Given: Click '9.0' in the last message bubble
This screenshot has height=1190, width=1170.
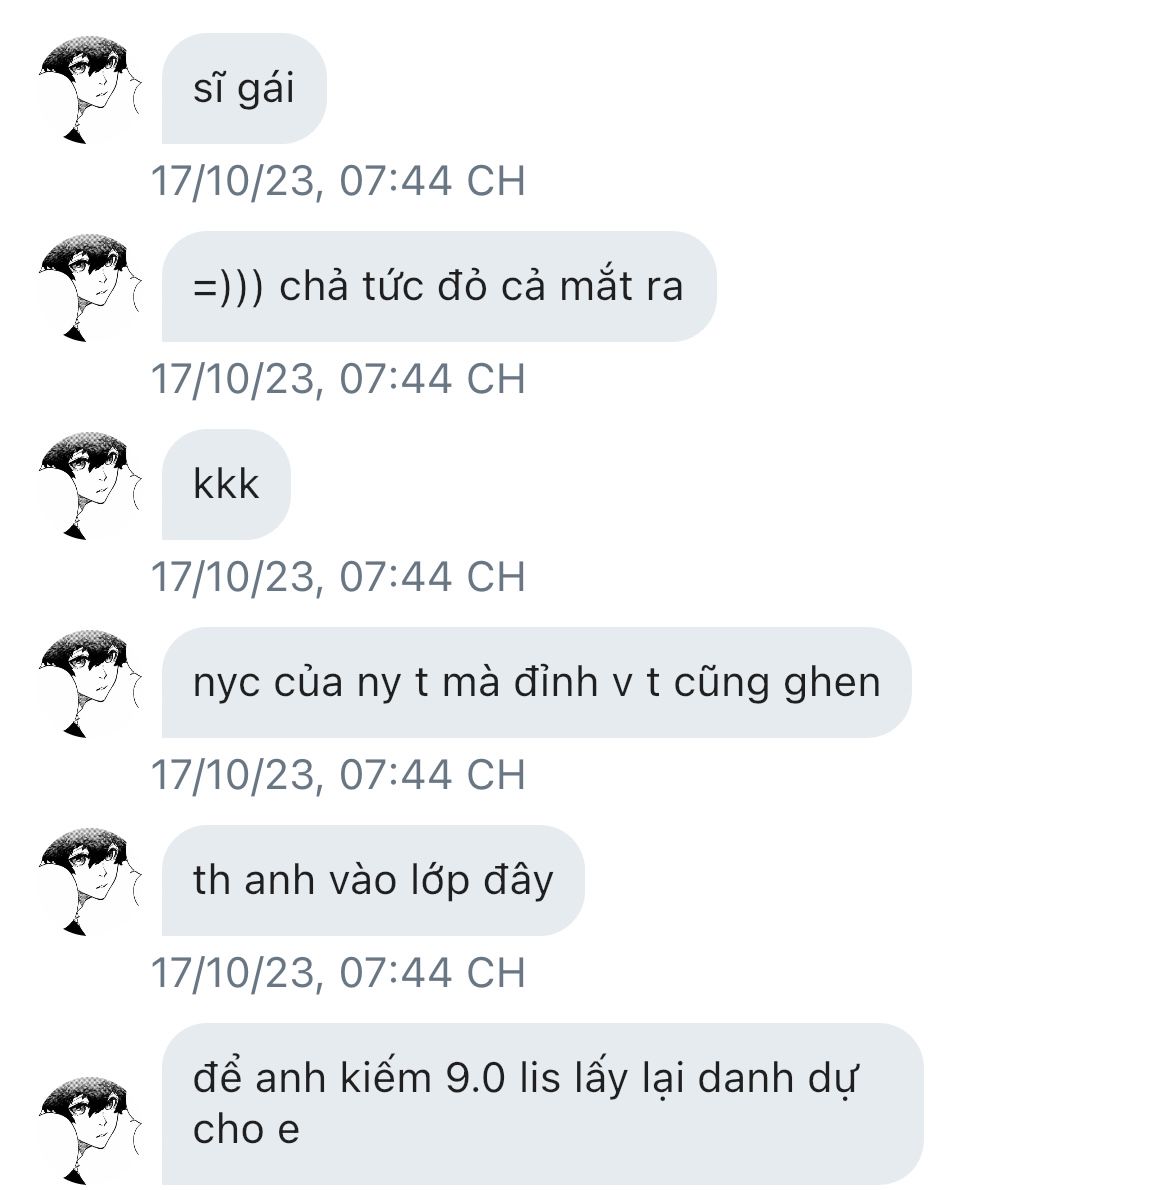Looking at the screenshot, I should pos(475,1078).
